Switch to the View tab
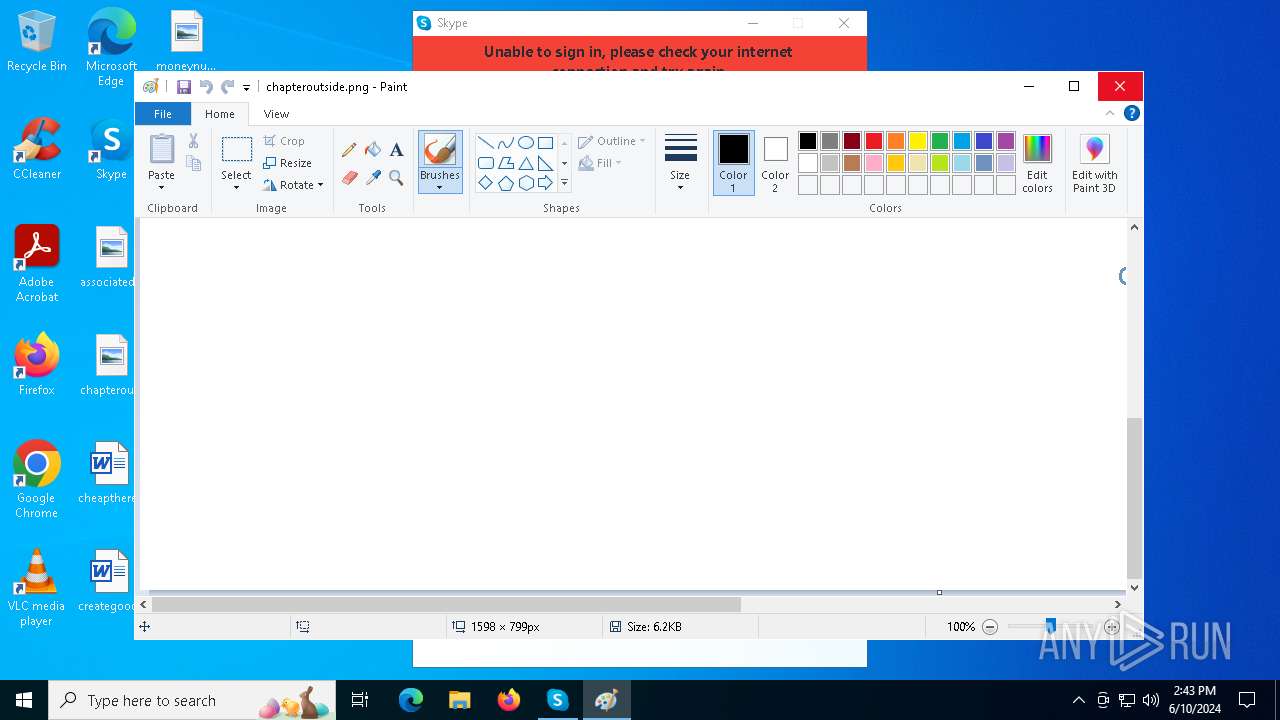The width and height of the screenshot is (1280, 720). [276, 114]
